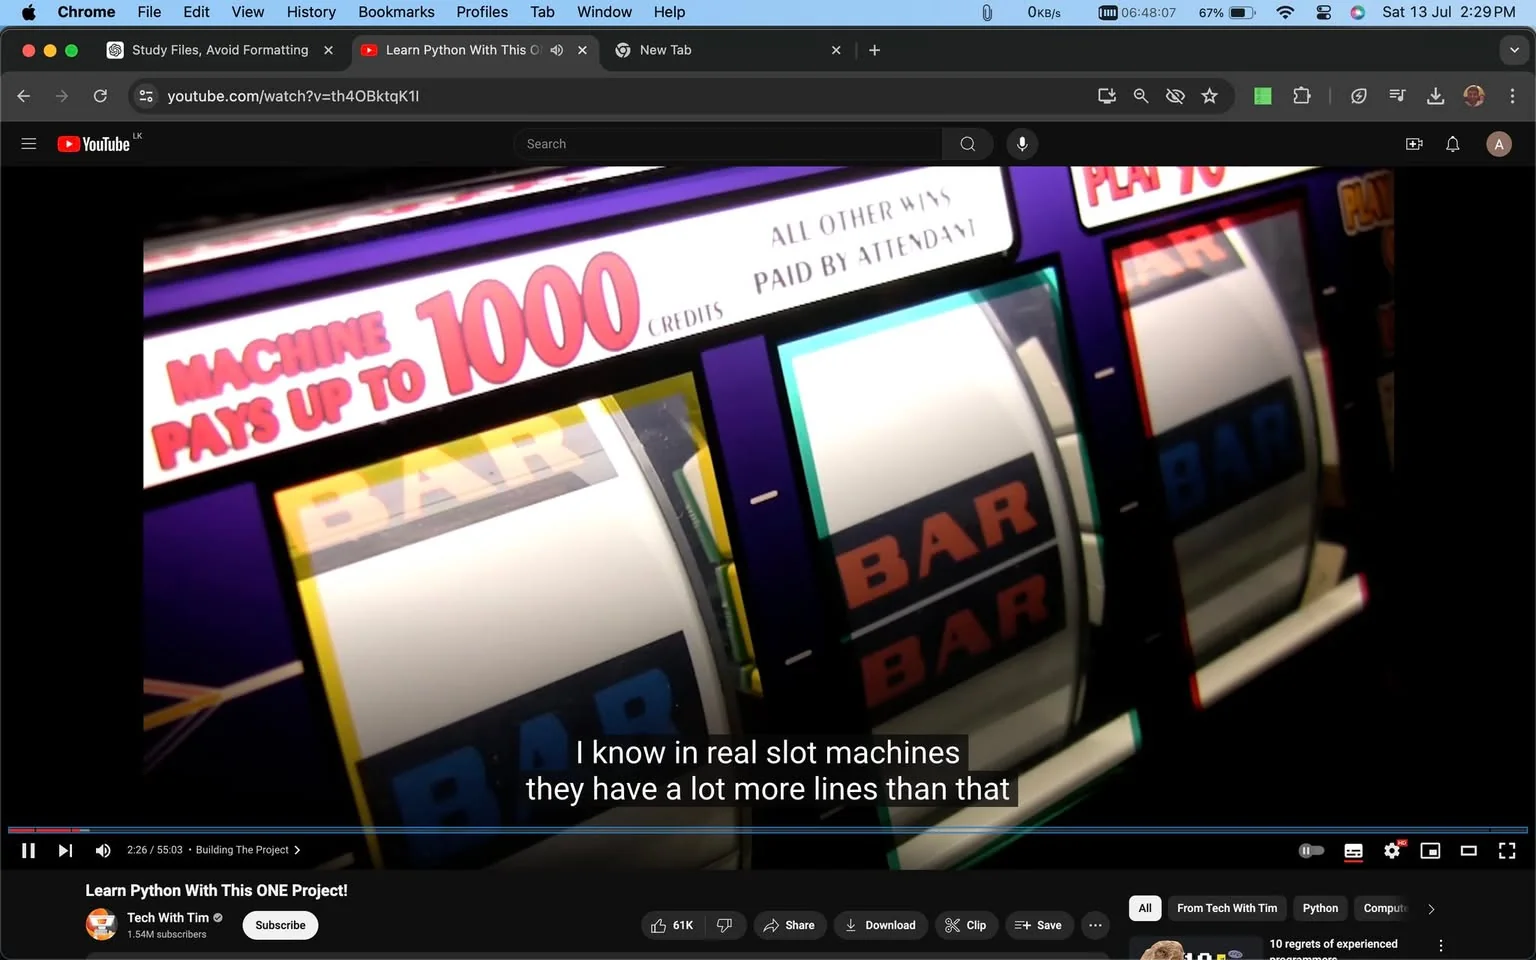Toggle subtitles/closed captions button

(1353, 850)
